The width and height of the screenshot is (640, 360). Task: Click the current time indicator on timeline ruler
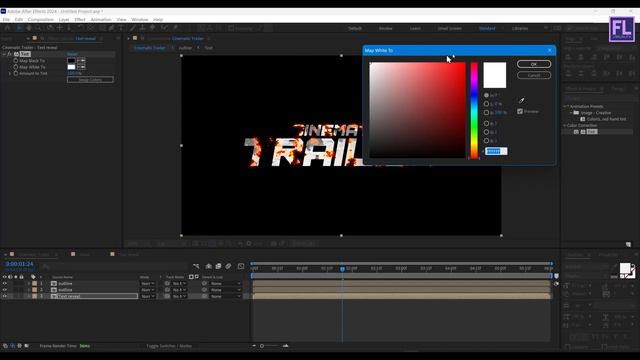pos(342,269)
